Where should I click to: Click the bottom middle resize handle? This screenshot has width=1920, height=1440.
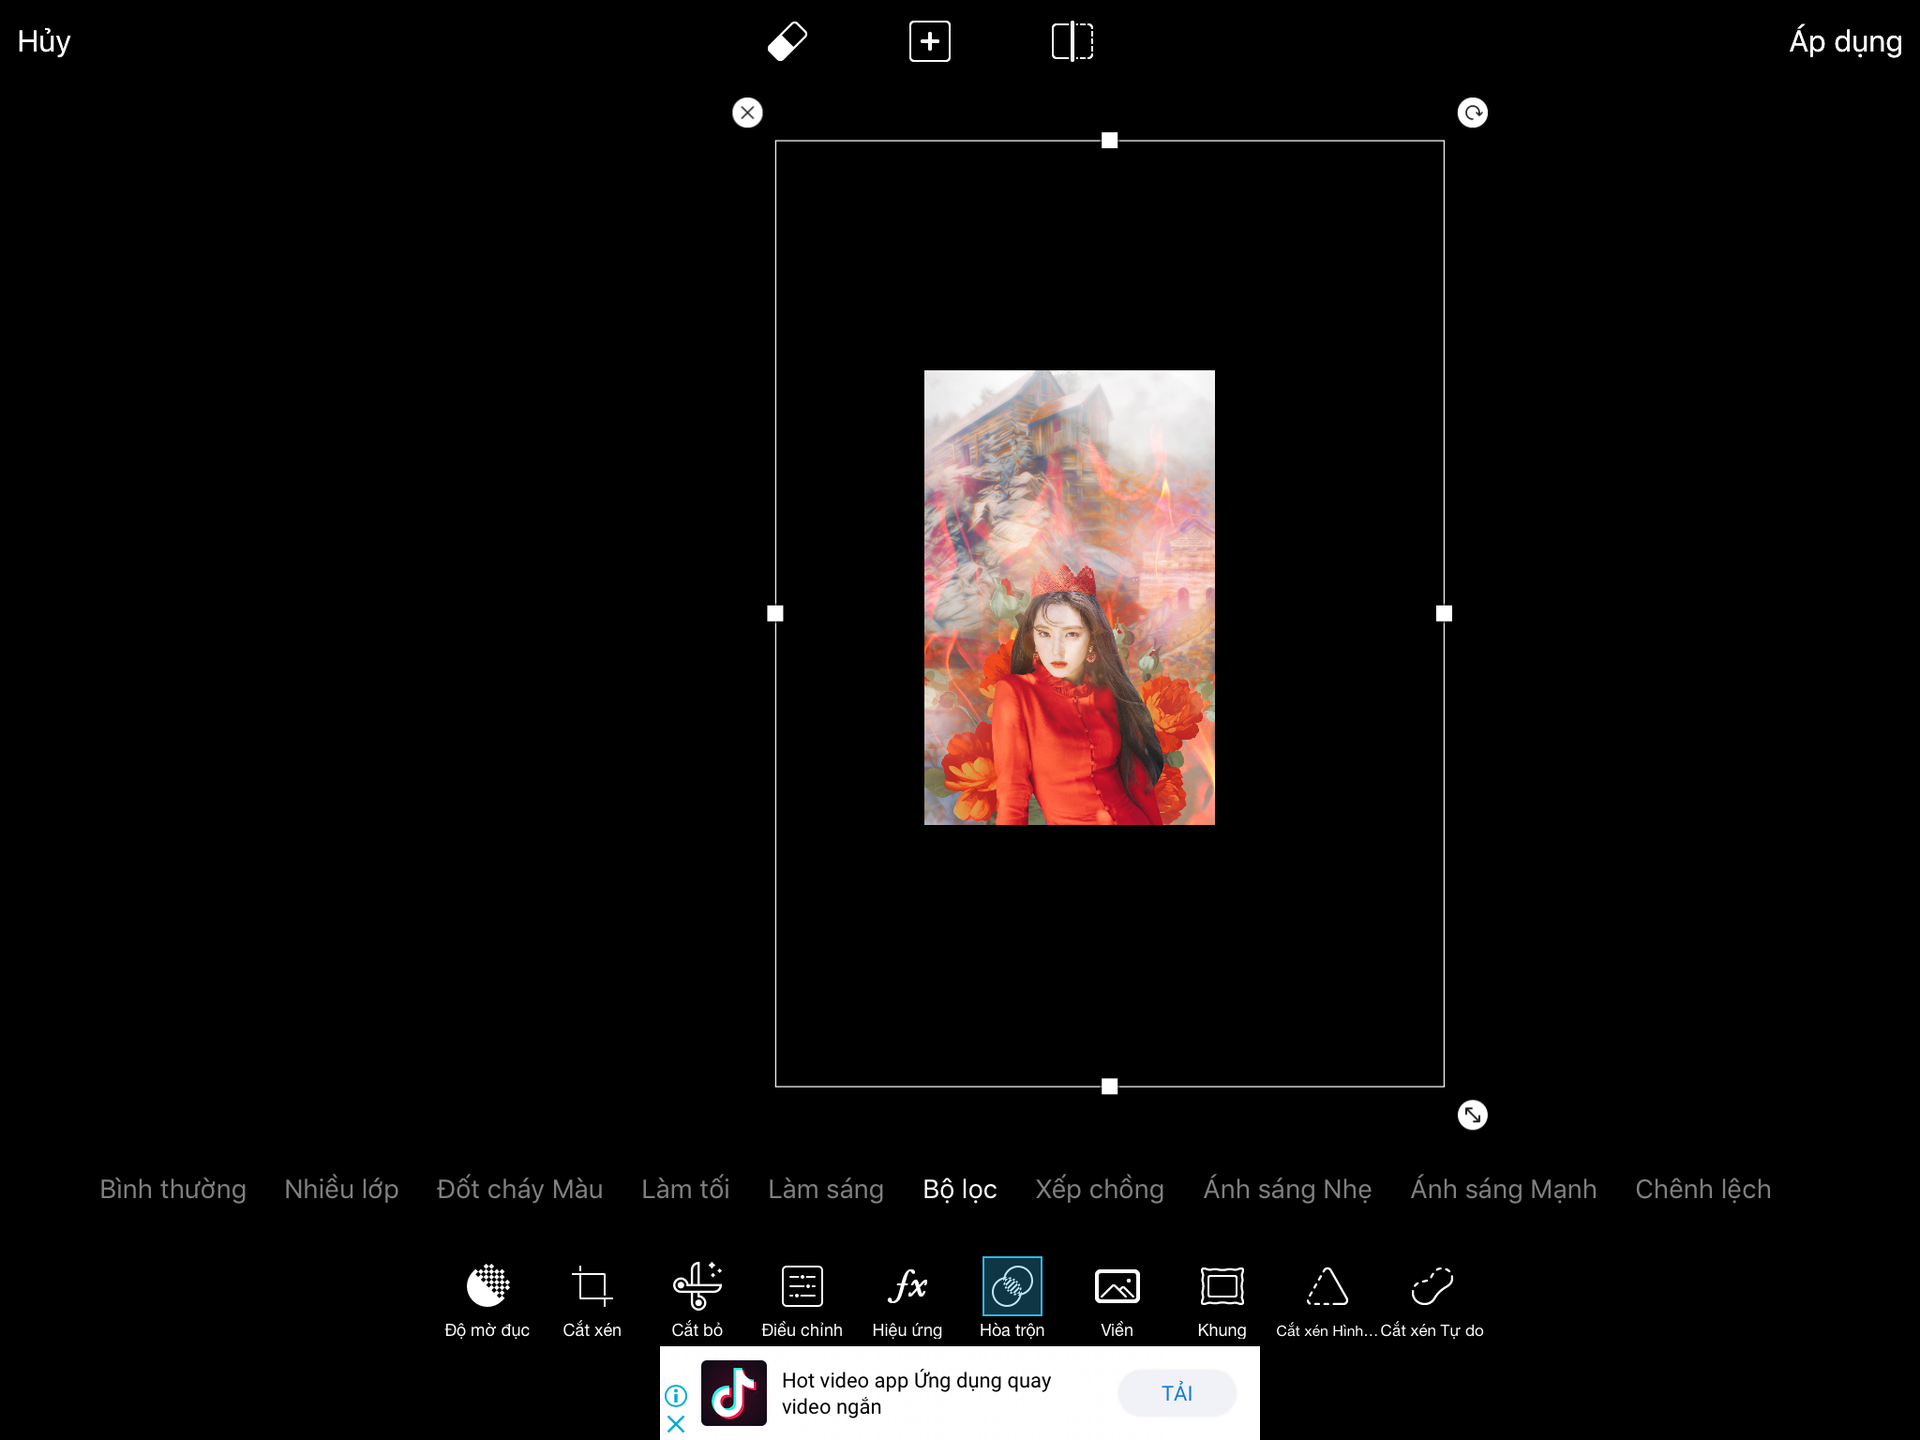pos(1109,1086)
